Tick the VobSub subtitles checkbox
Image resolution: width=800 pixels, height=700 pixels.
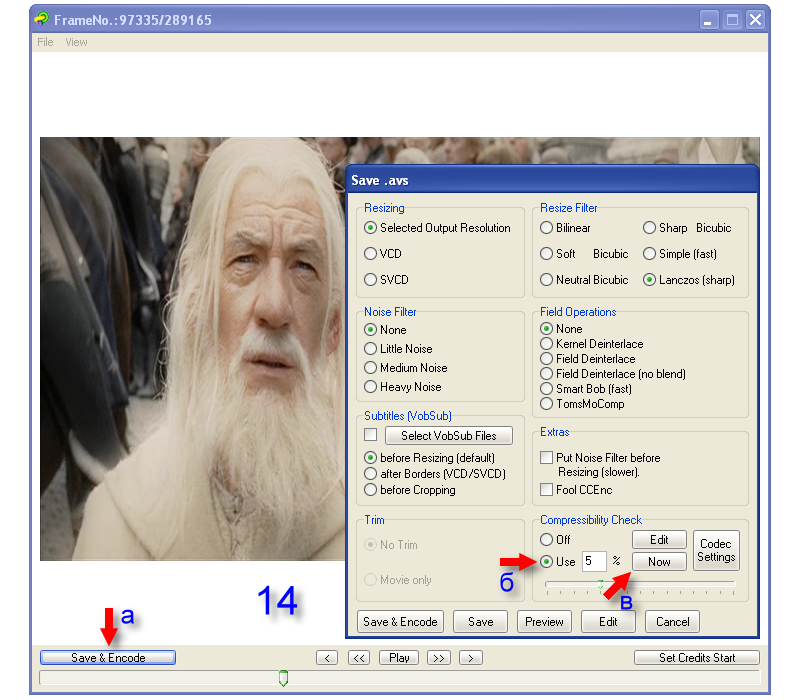pos(370,435)
